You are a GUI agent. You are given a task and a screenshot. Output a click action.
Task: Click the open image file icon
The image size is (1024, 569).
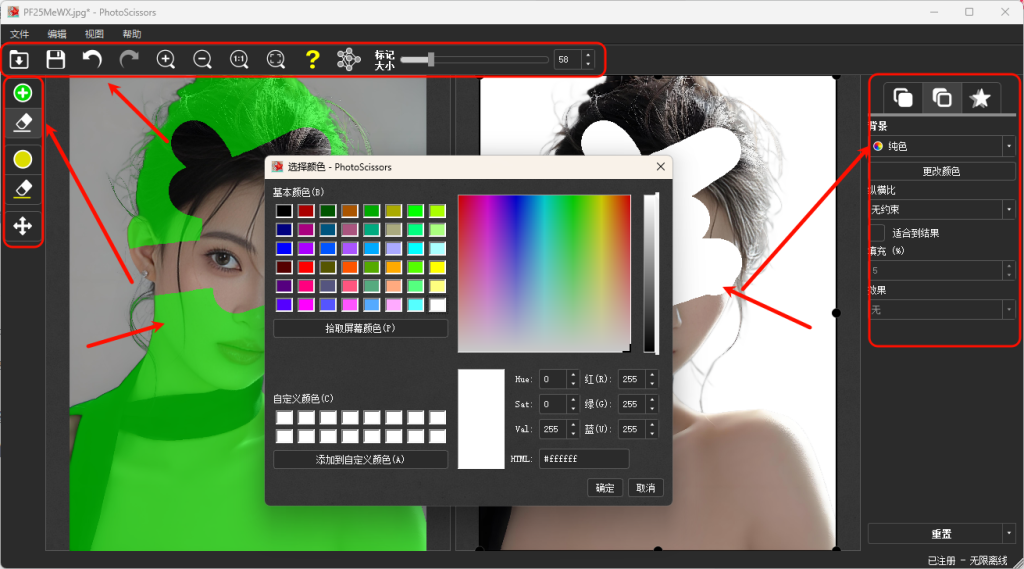19,60
